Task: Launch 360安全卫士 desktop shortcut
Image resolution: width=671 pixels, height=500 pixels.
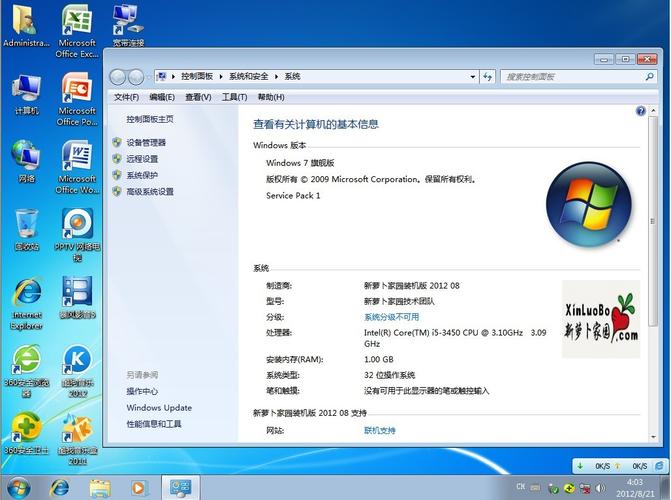Action: coord(27,433)
